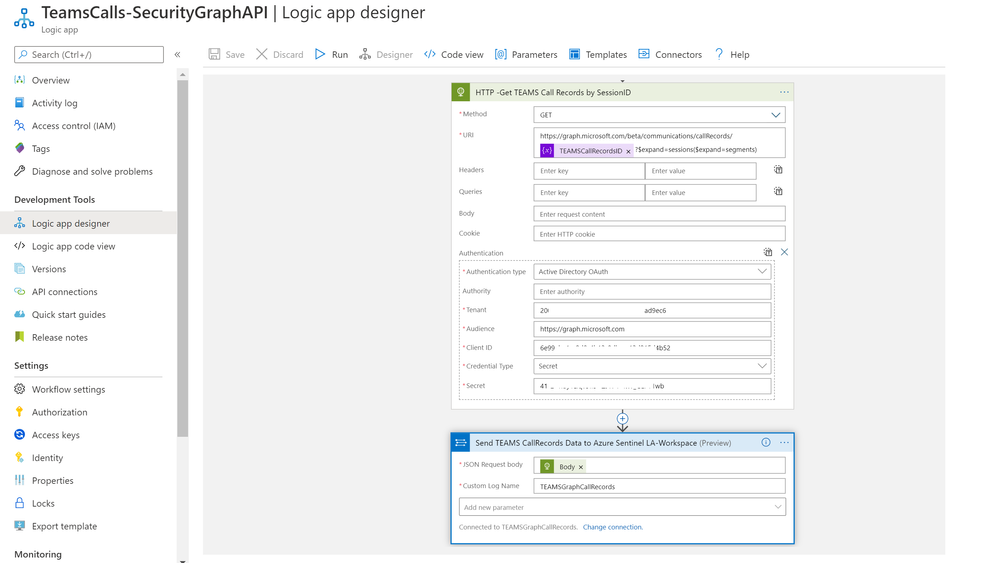Open Templates from toolbar
The height and width of the screenshot is (563, 998).
point(598,55)
